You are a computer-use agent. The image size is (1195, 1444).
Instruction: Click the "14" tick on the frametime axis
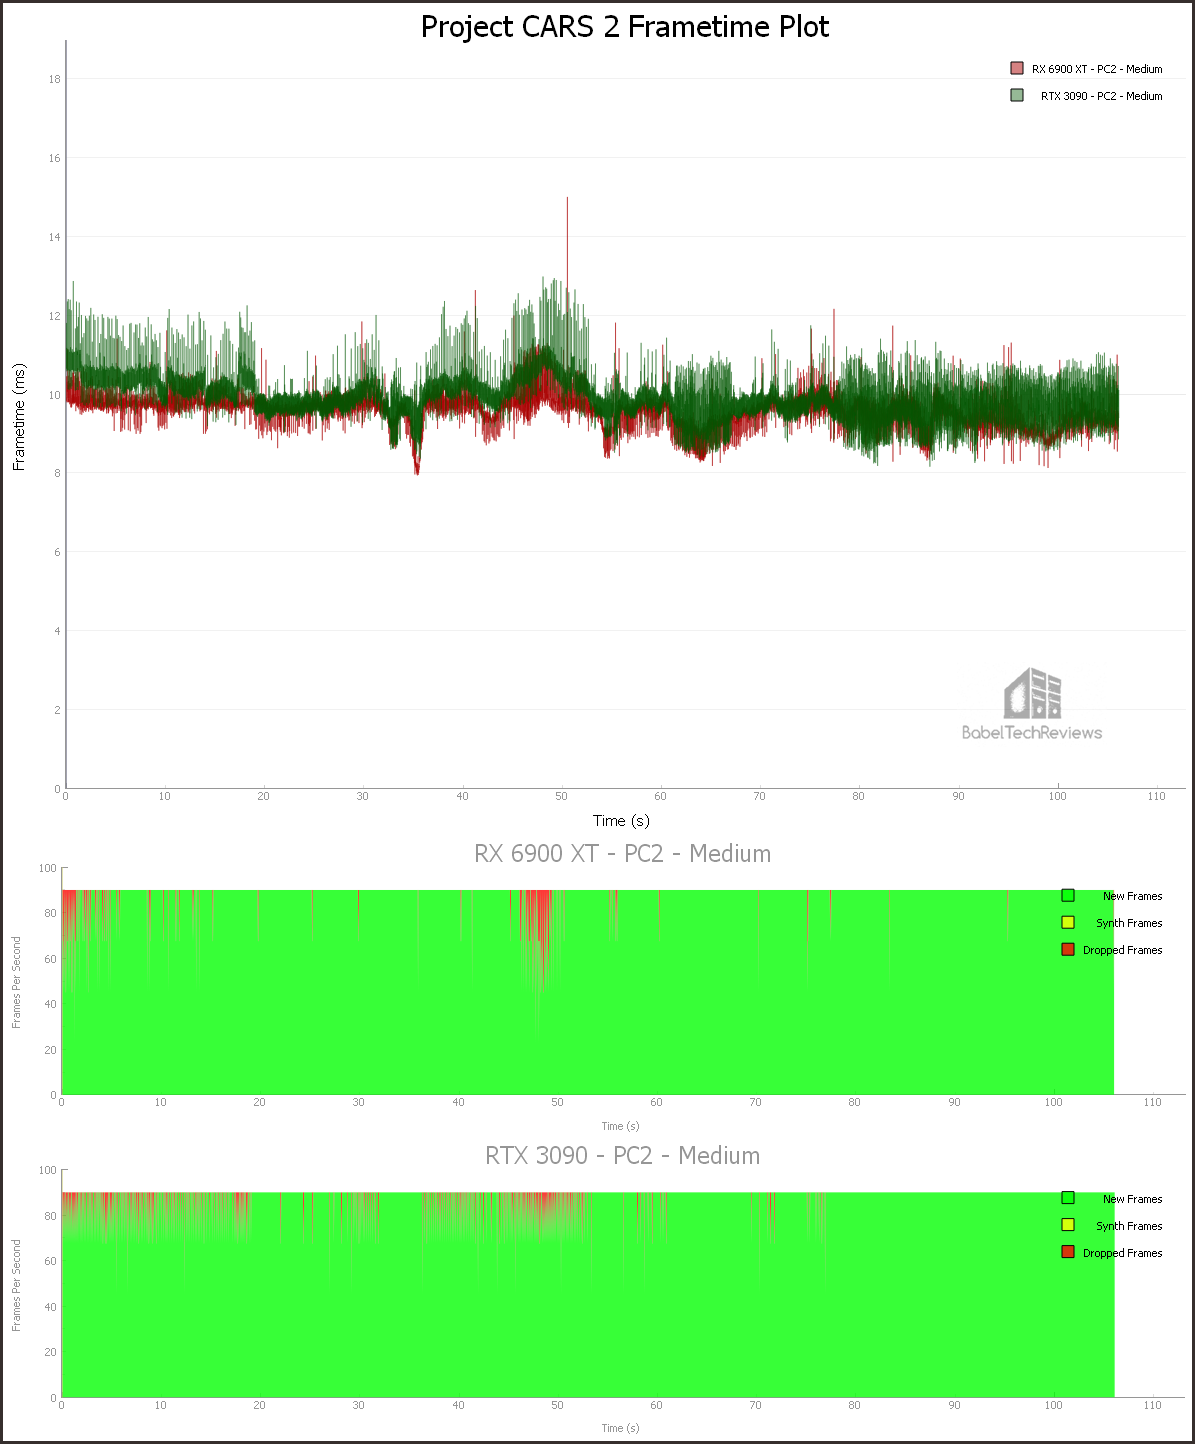coord(54,237)
